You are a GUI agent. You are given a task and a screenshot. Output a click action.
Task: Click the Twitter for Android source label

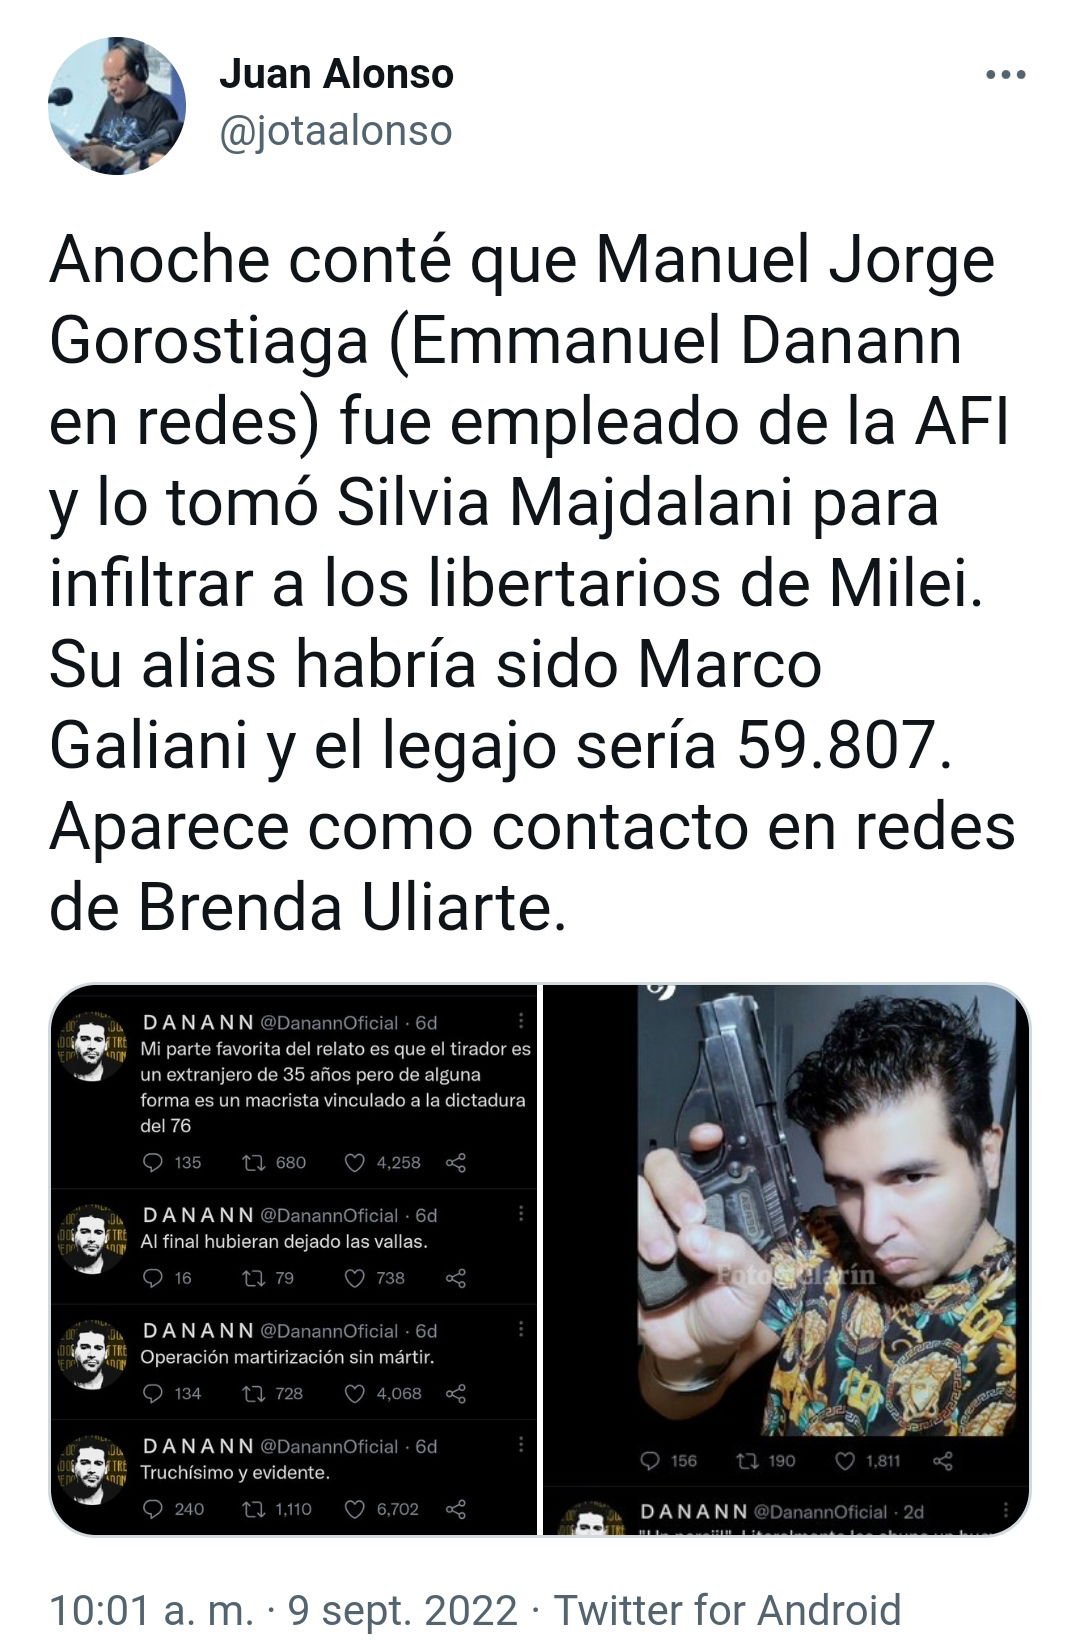point(728,1610)
